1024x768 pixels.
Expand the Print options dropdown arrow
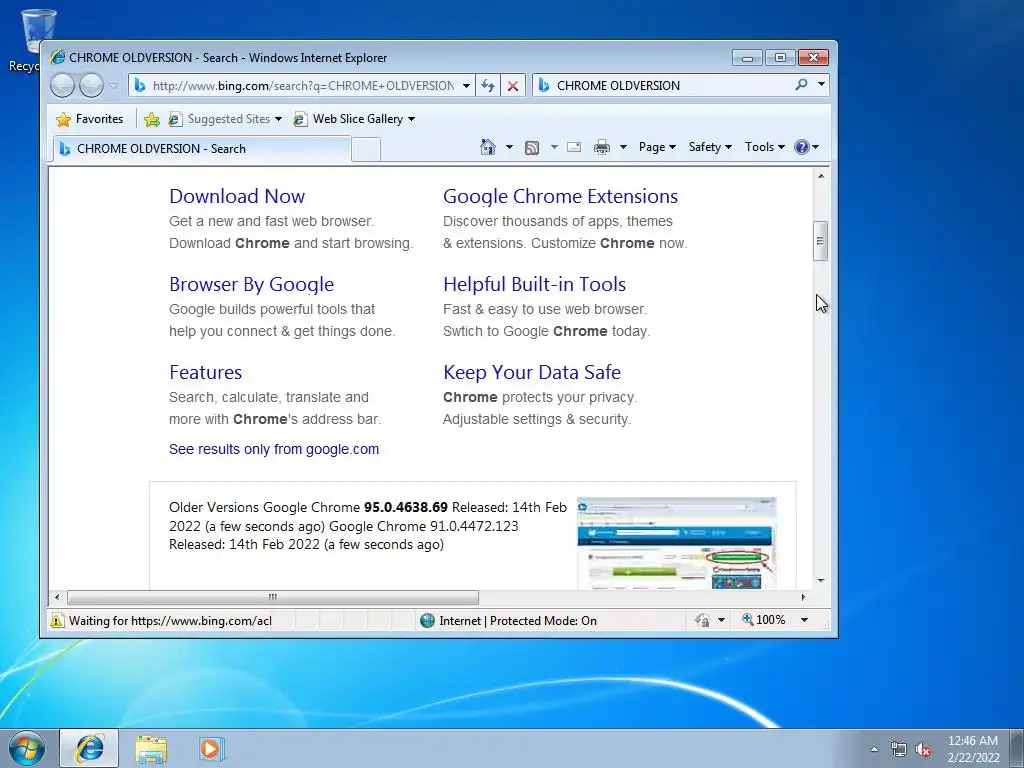click(623, 147)
